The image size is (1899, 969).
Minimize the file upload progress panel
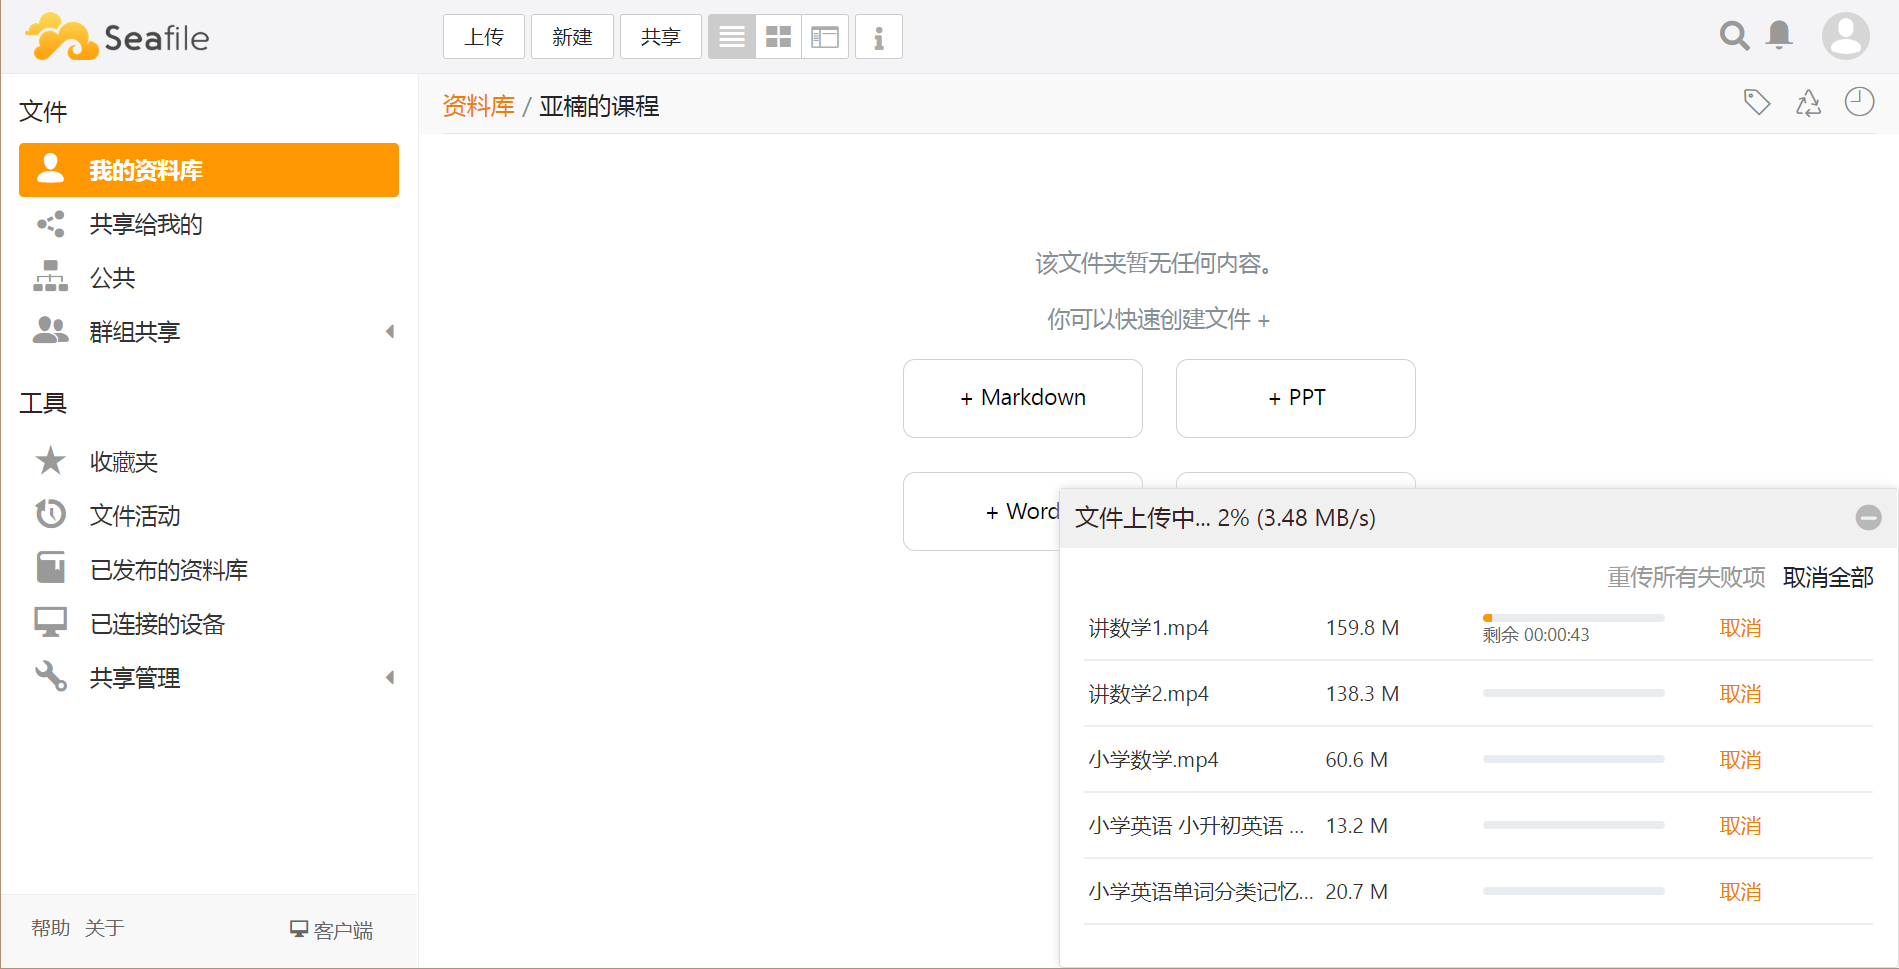tap(1868, 517)
